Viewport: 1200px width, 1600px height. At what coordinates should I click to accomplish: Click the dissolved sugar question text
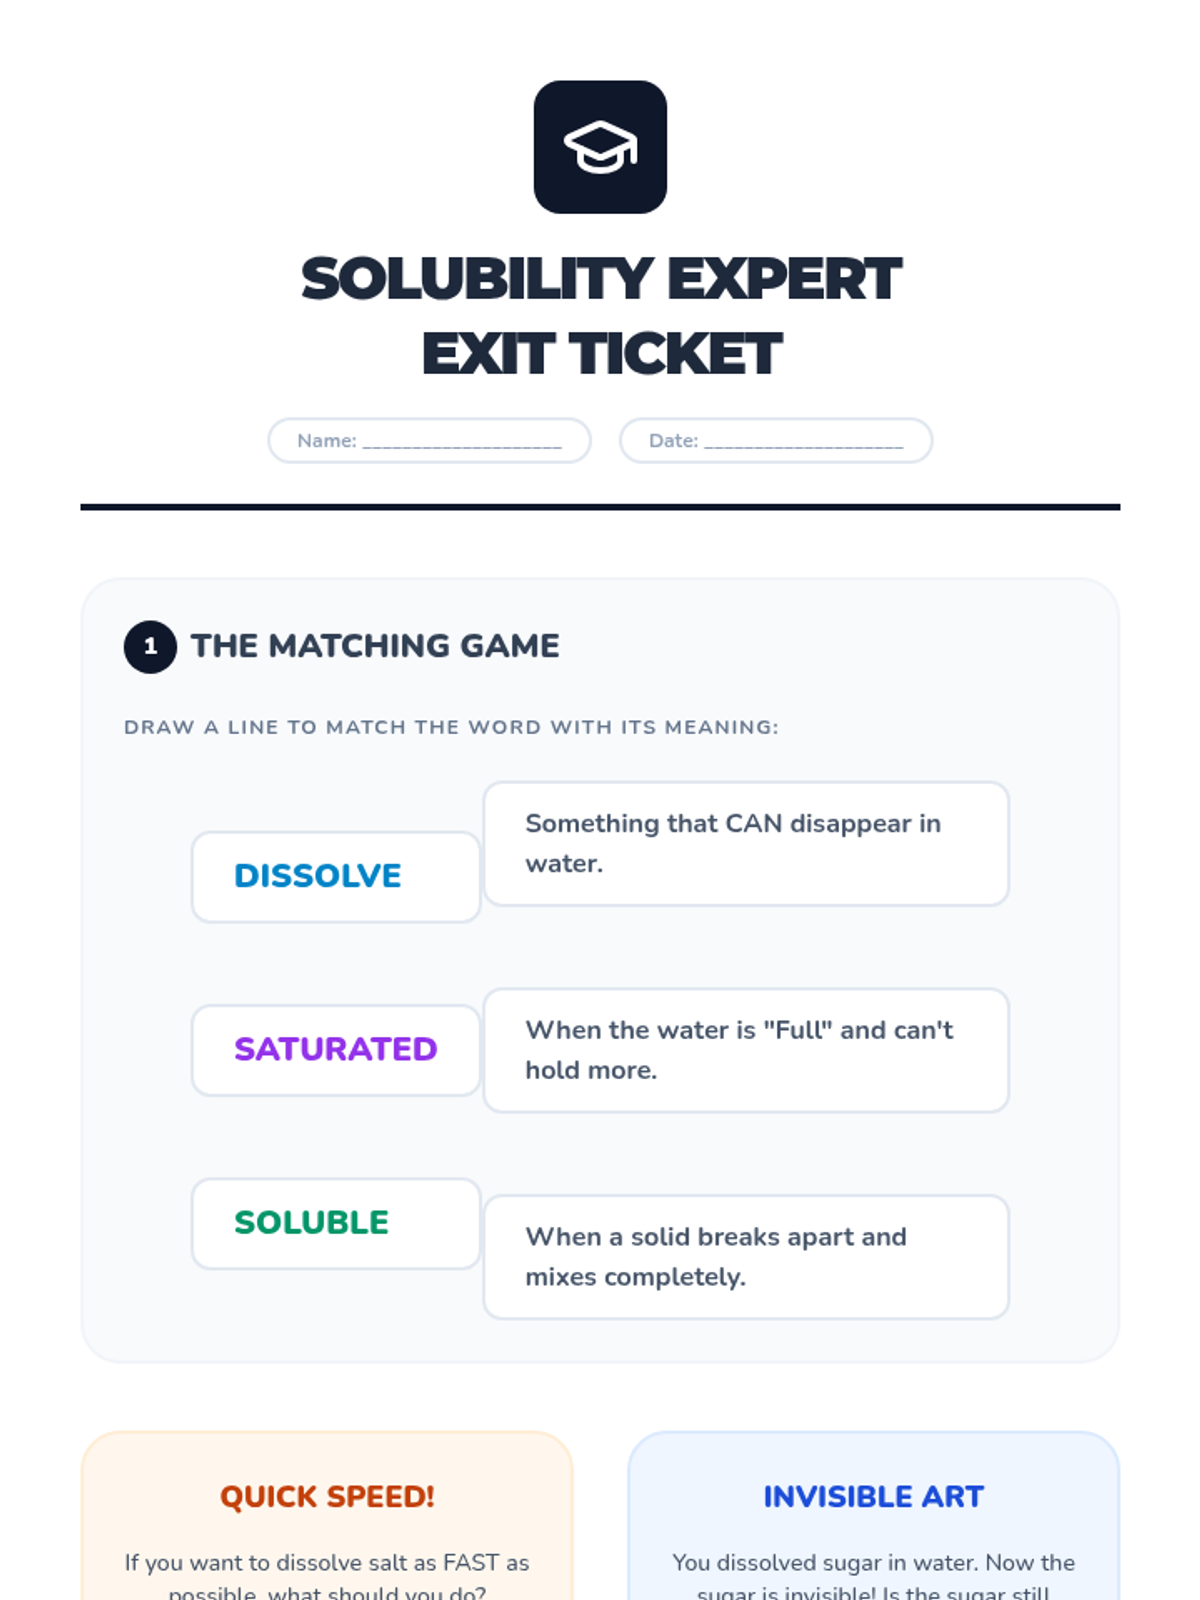click(x=873, y=1575)
